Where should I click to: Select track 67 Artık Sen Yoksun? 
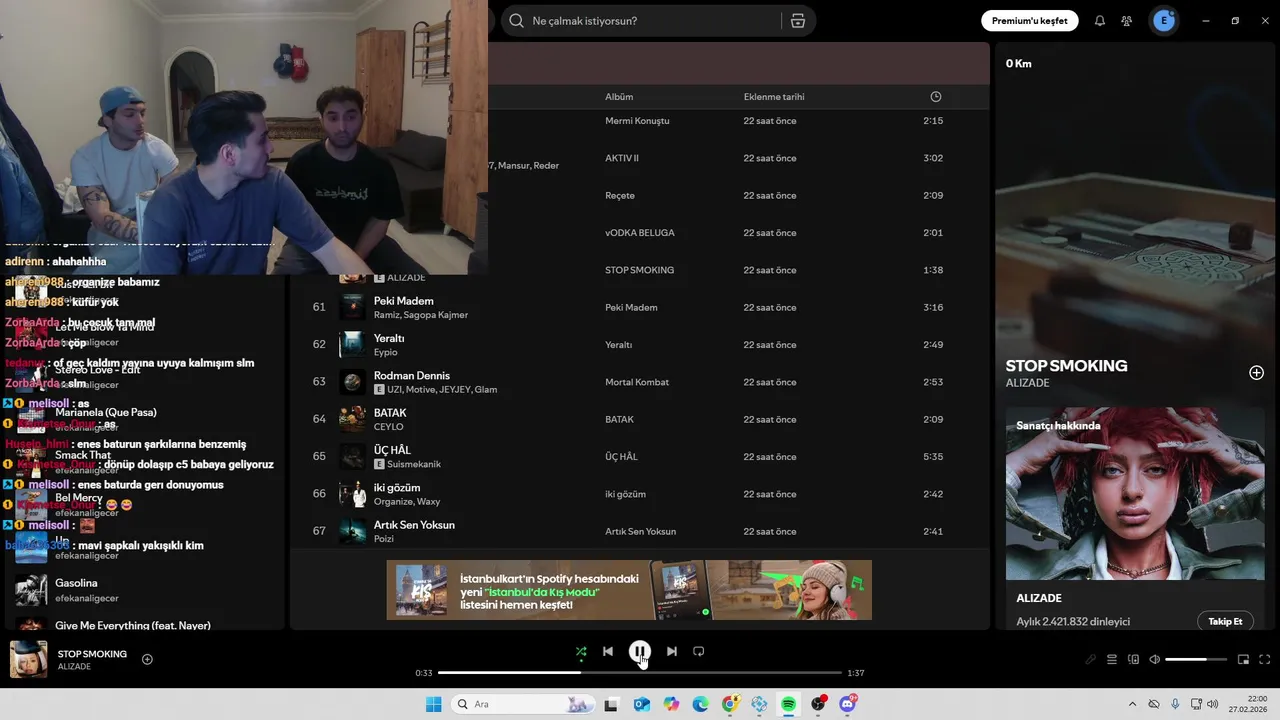(x=640, y=531)
